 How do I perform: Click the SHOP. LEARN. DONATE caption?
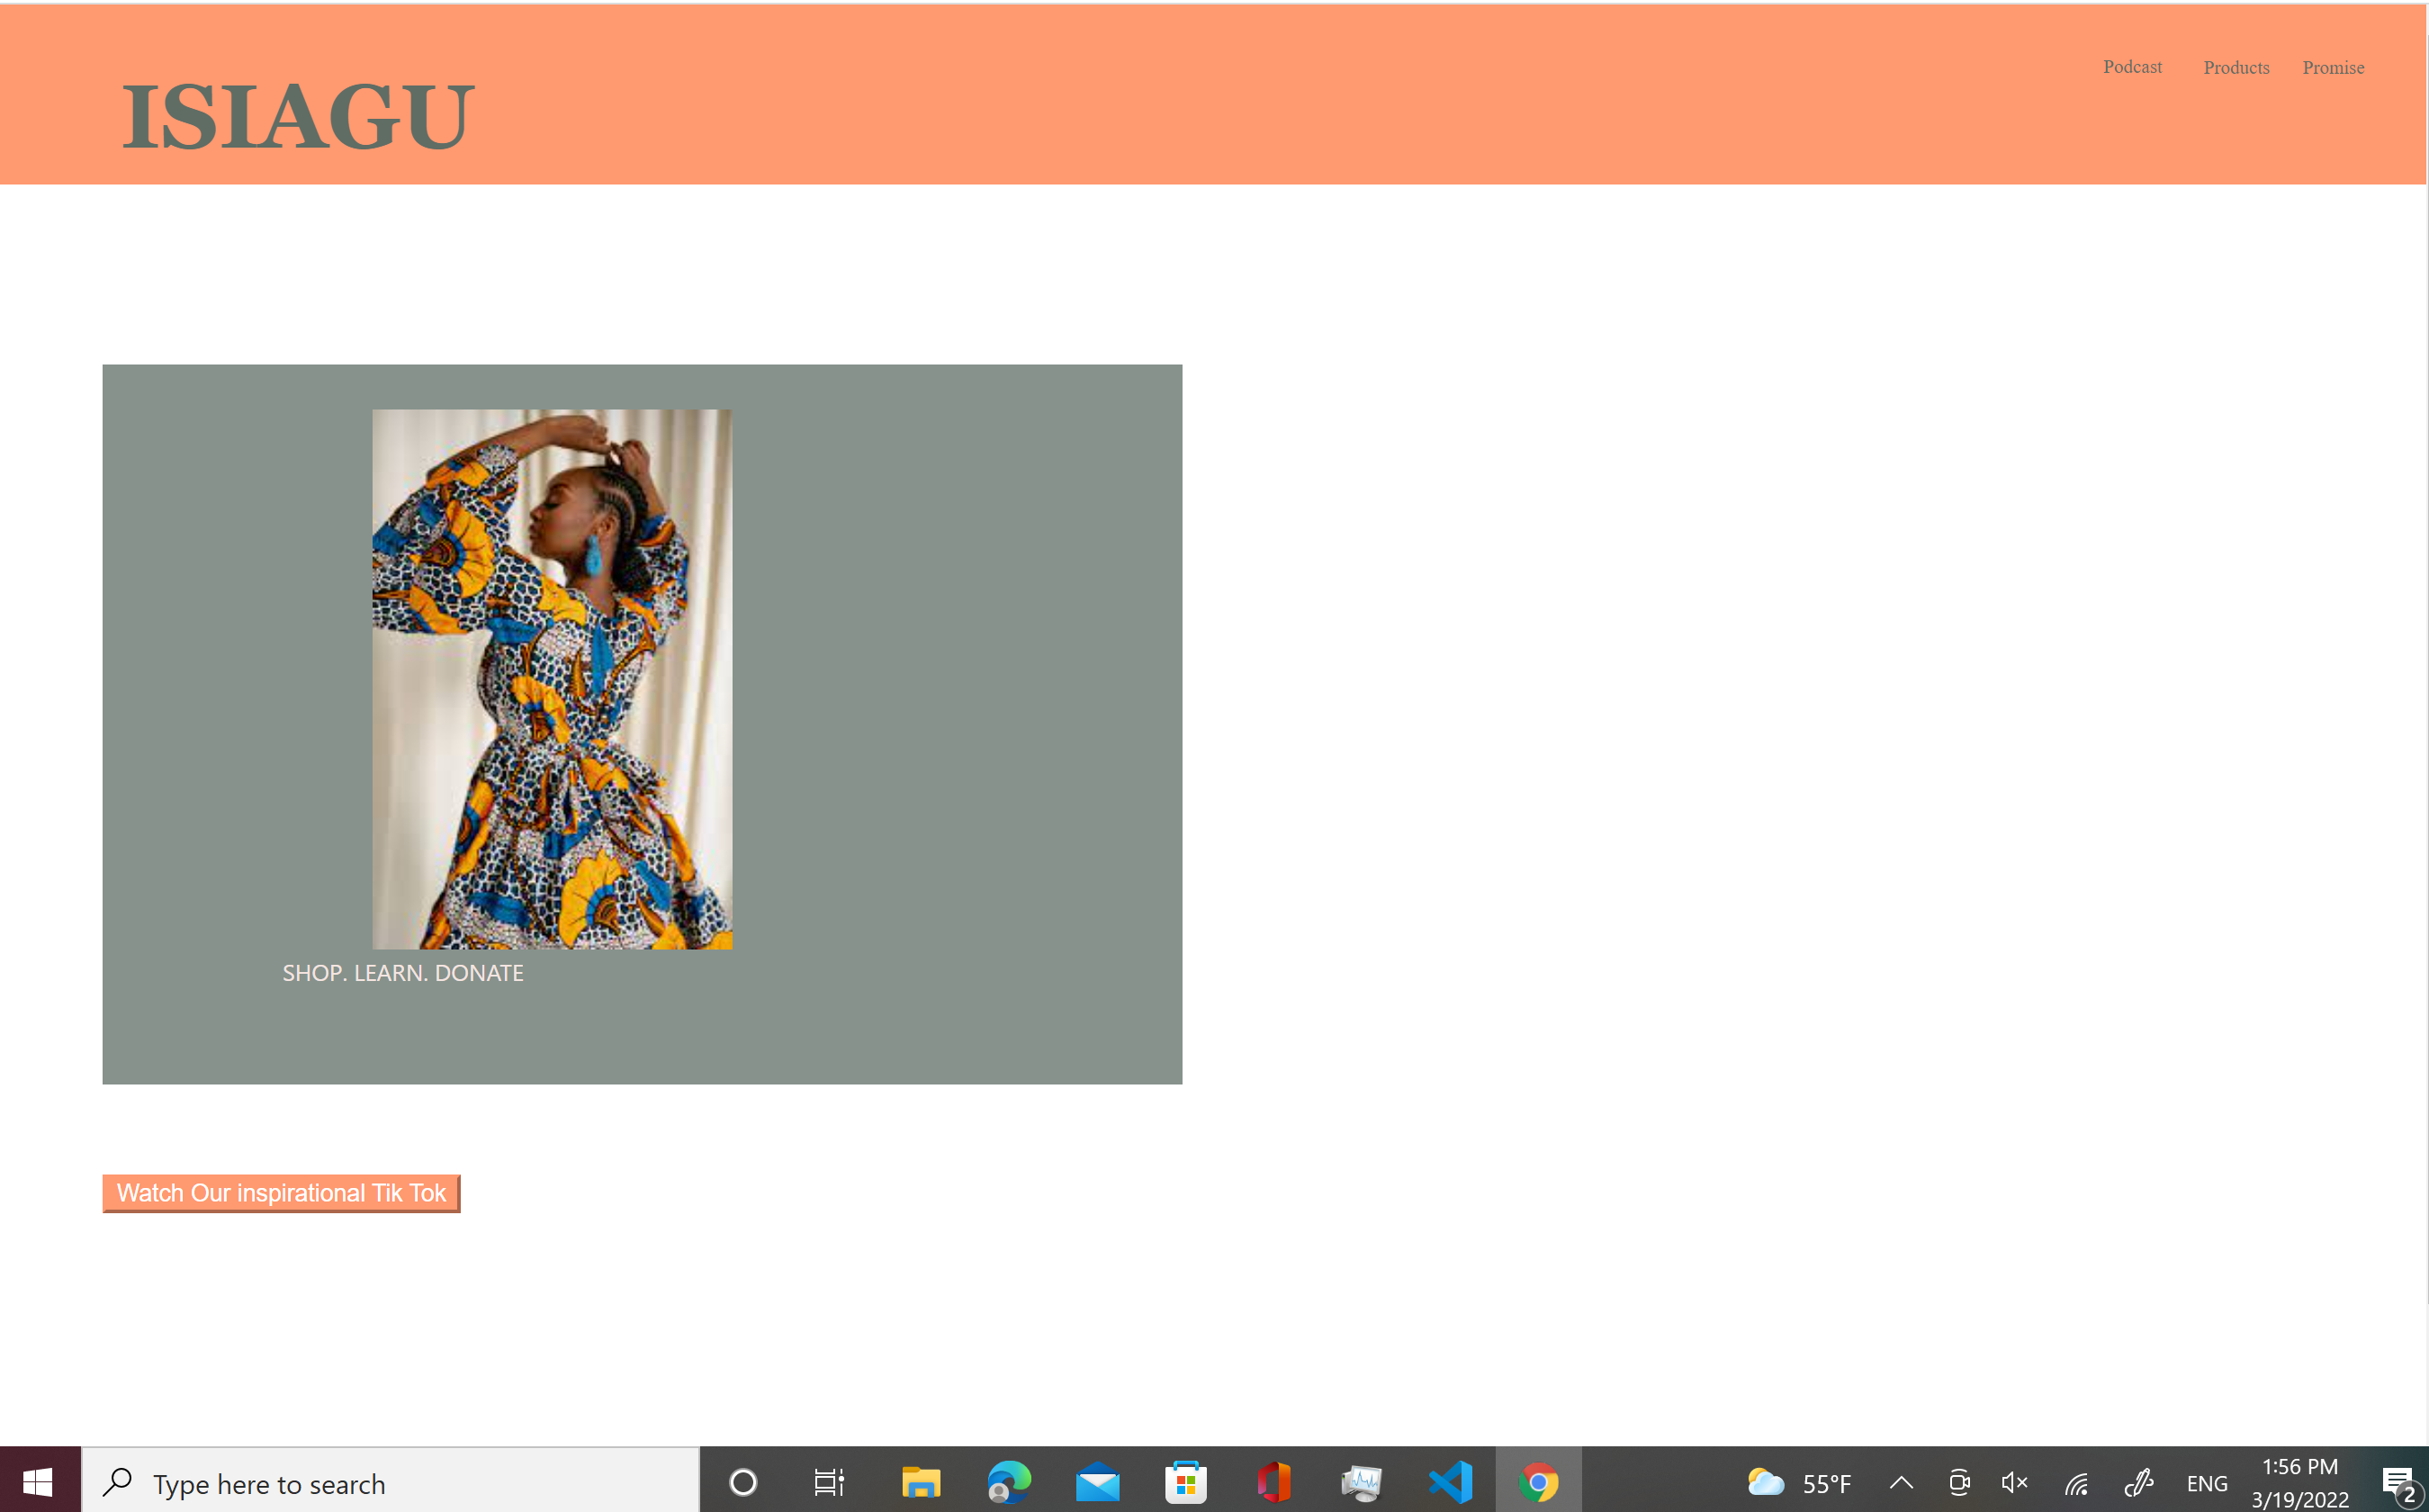click(x=402, y=973)
